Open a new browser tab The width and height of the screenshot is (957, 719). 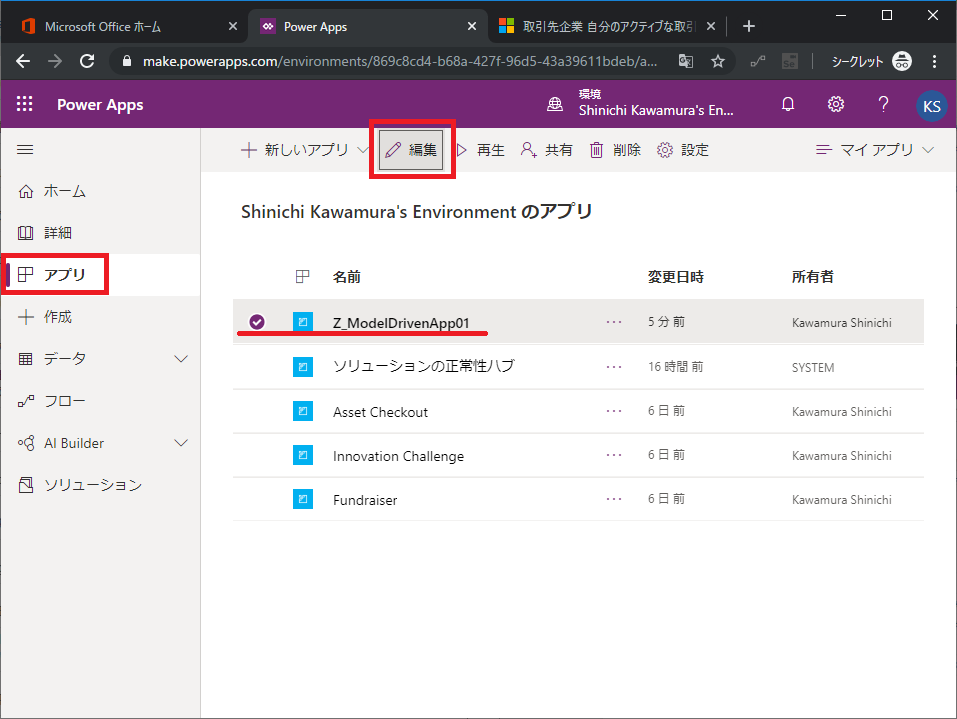click(x=749, y=26)
